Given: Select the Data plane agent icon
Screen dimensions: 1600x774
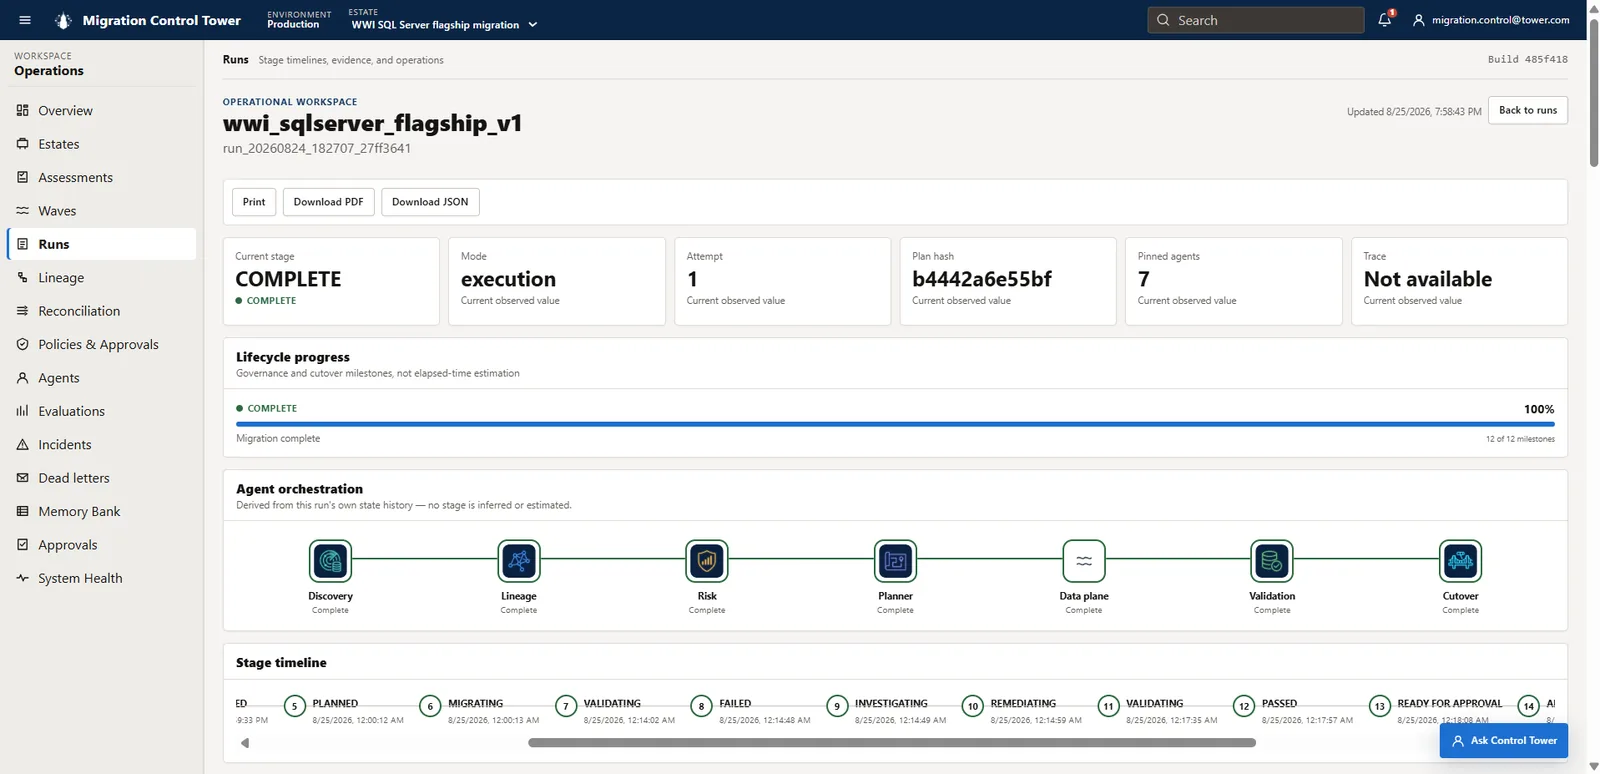Looking at the screenshot, I should 1084,561.
